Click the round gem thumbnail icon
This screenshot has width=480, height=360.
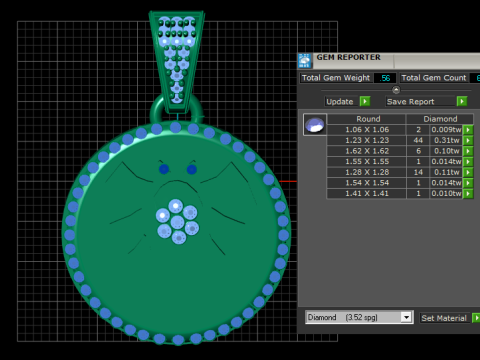pos(314,125)
